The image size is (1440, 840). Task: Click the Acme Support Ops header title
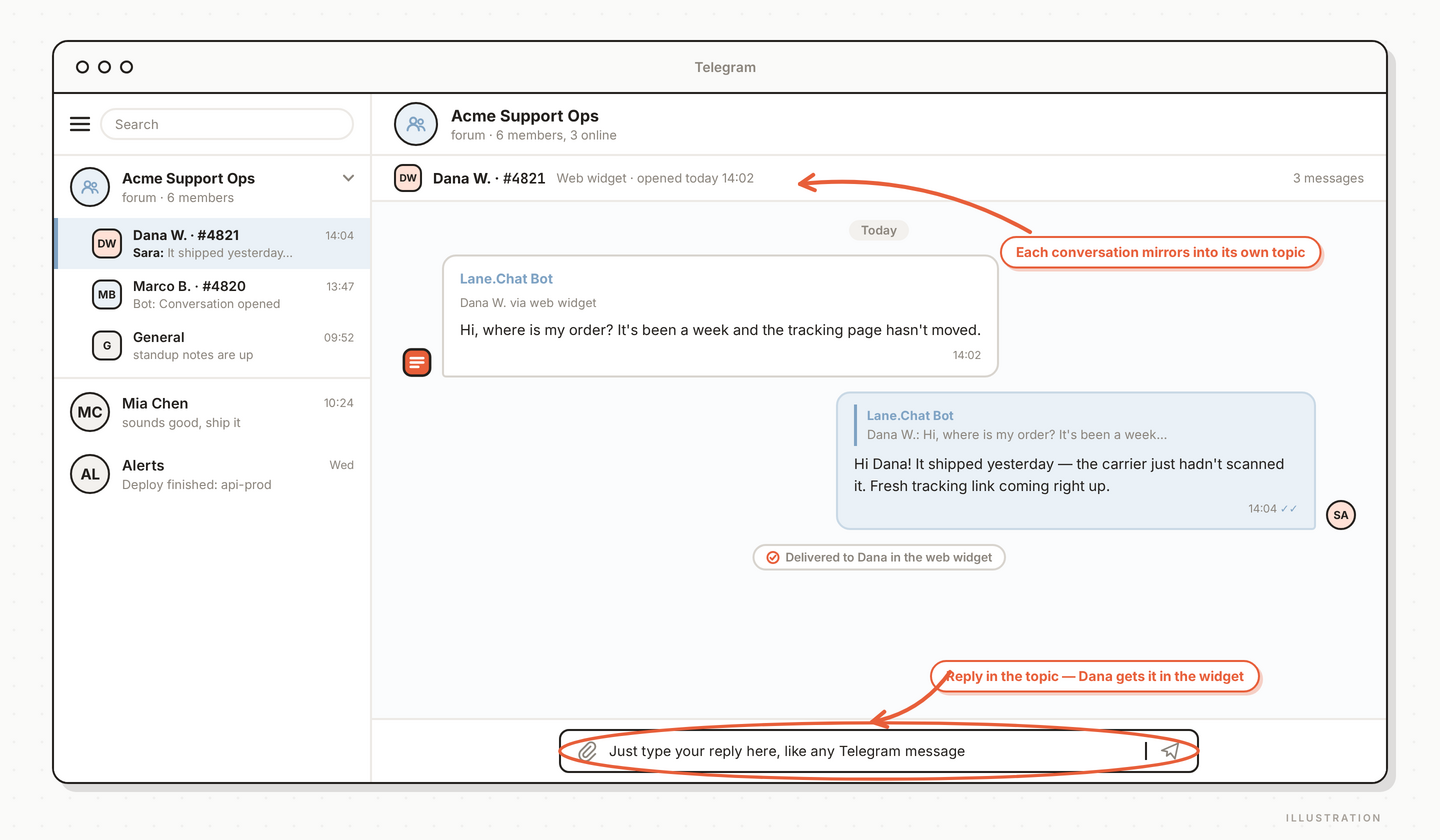click(x=525, y=116)
